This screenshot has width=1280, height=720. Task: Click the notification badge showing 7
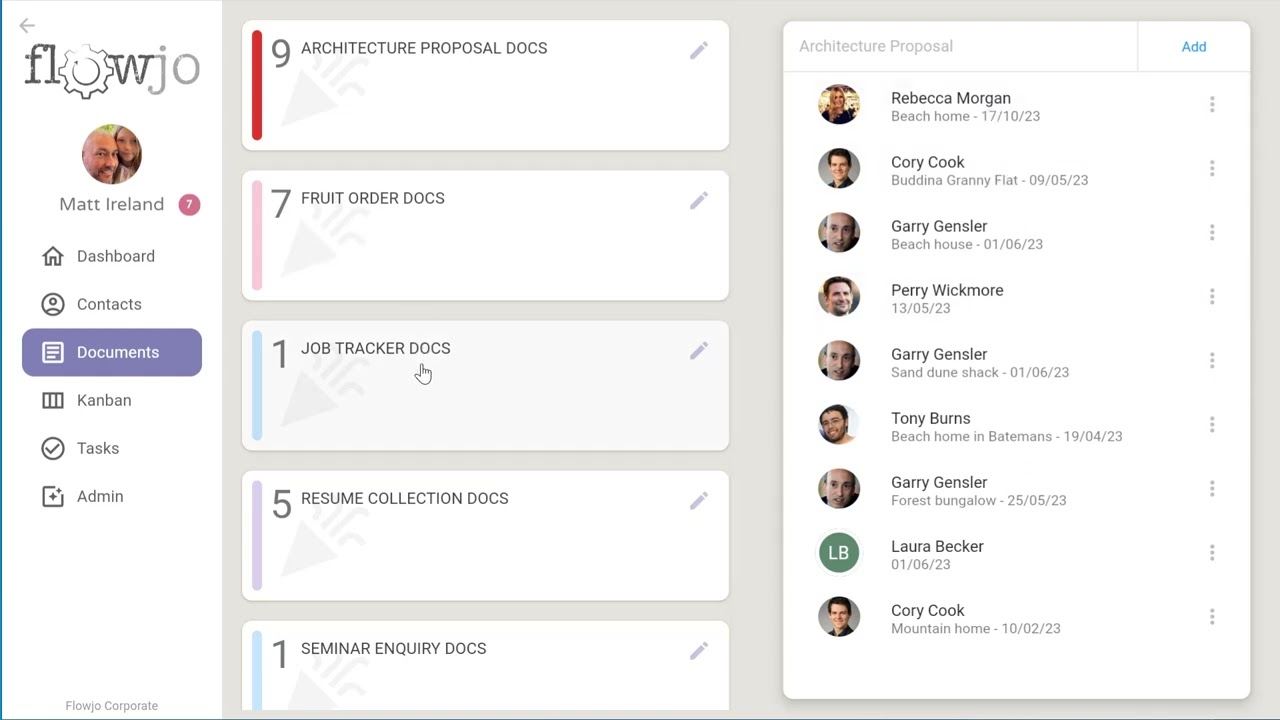pos(189,204)
